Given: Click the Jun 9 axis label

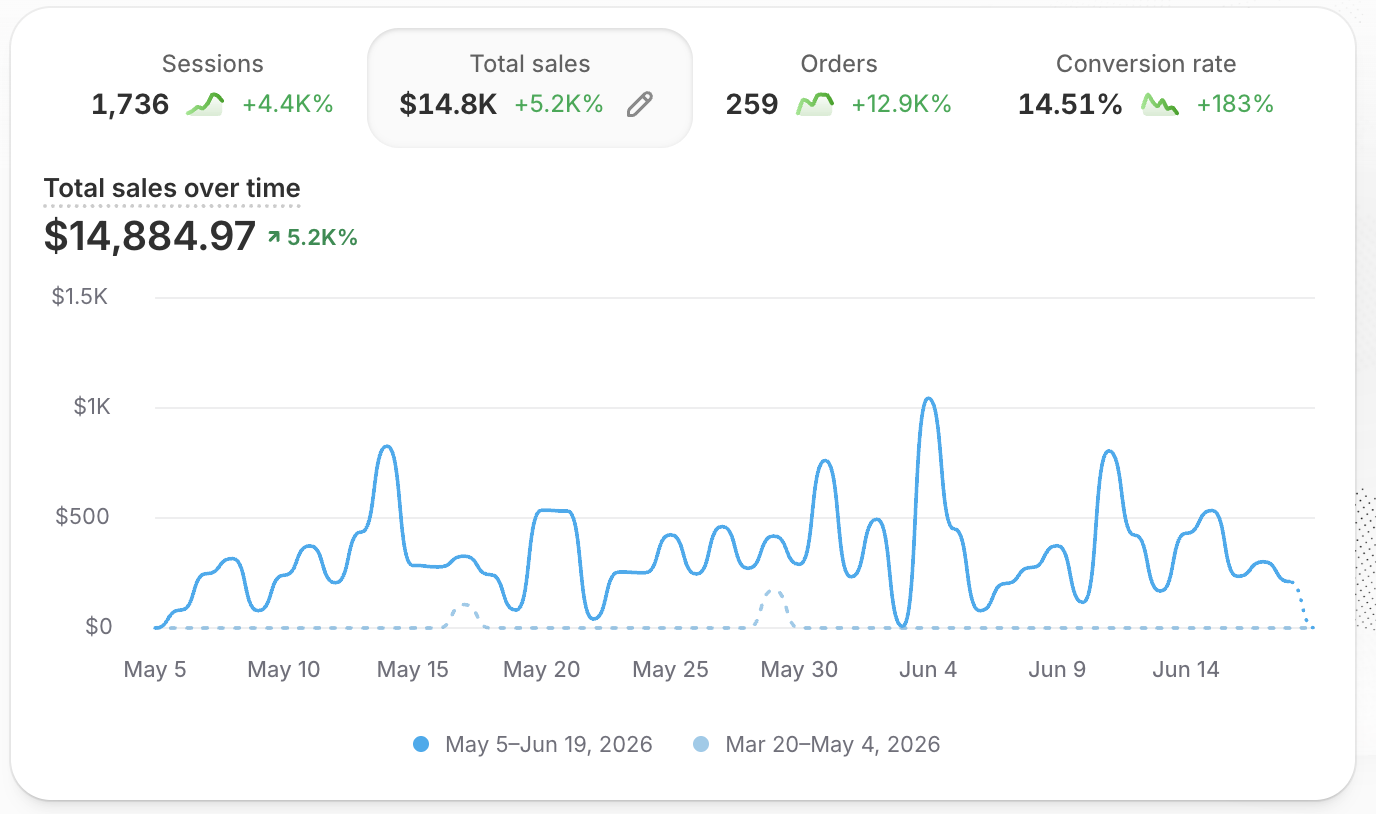Looking at the screenshot, I should click(1057, 670).
